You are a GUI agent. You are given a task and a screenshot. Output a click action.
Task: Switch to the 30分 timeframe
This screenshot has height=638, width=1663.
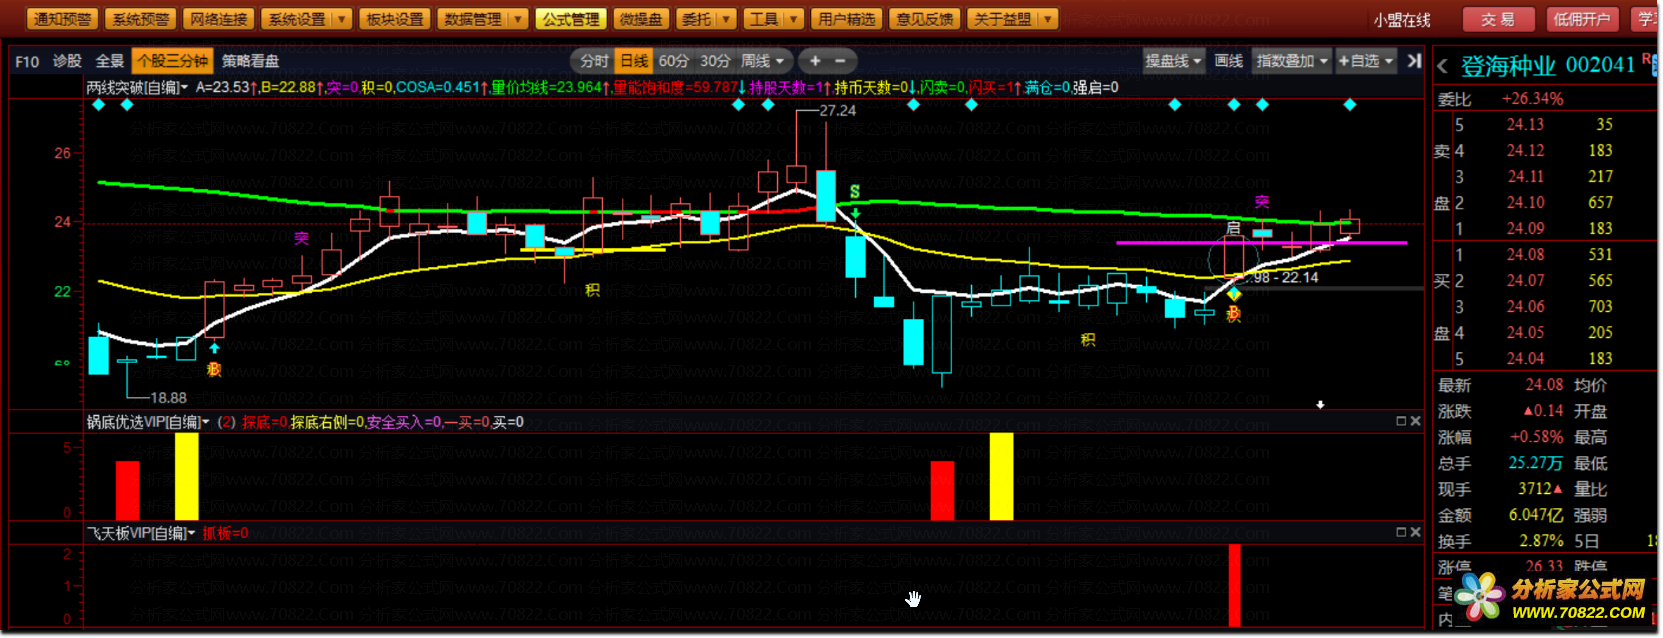[x=714, y=61]
